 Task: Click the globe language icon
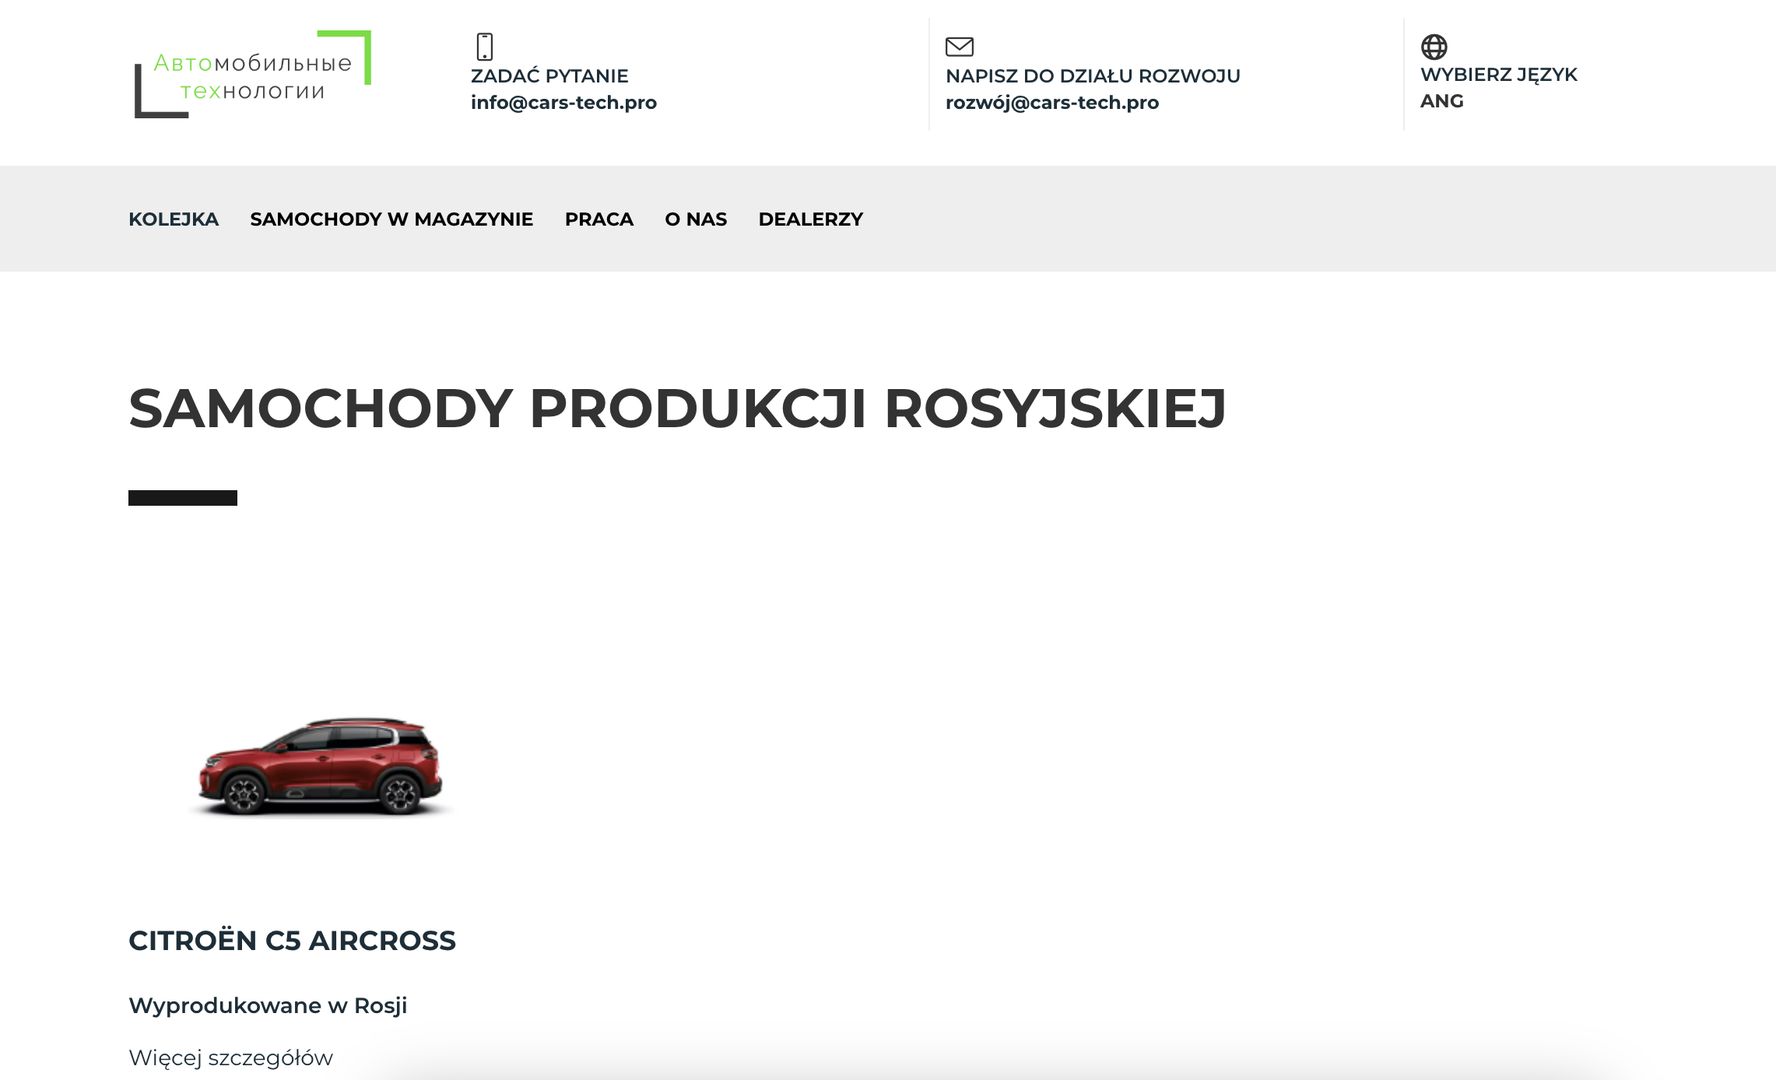1434,46
